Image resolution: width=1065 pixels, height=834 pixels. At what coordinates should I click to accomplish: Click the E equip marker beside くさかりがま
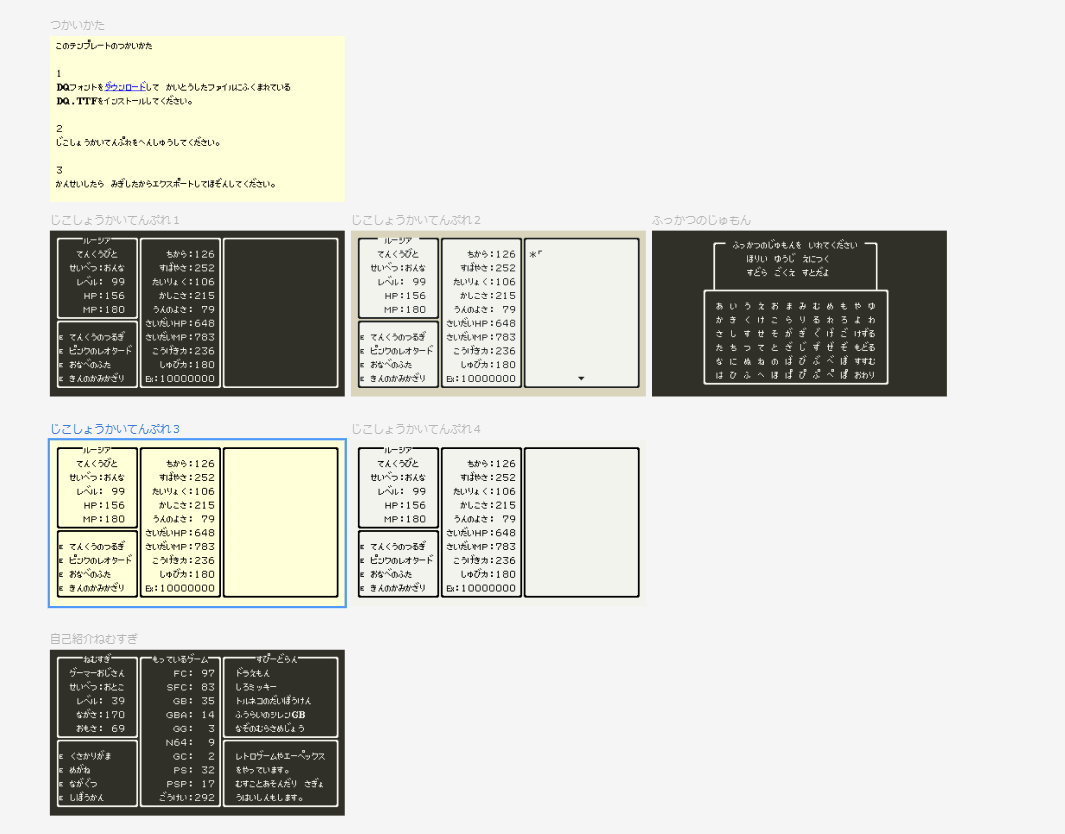click(61, 757)
